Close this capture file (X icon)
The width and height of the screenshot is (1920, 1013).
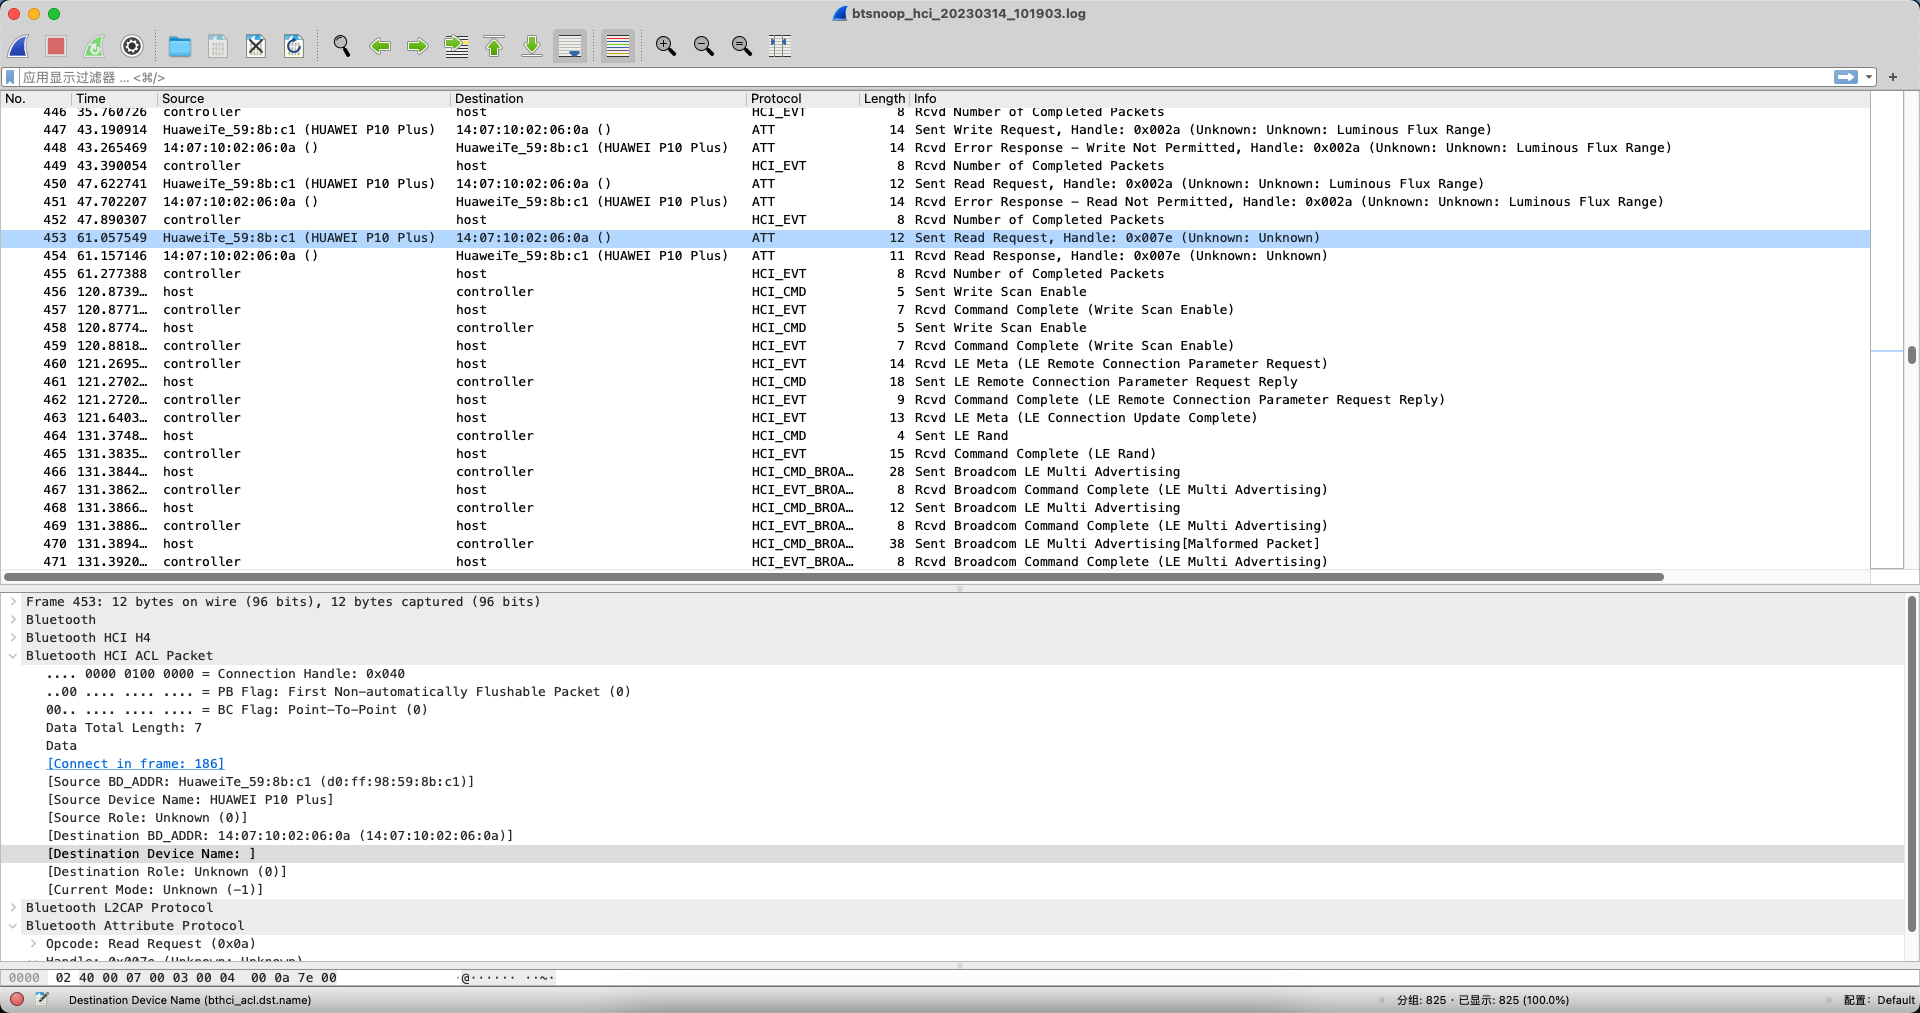tap(256, 46)
